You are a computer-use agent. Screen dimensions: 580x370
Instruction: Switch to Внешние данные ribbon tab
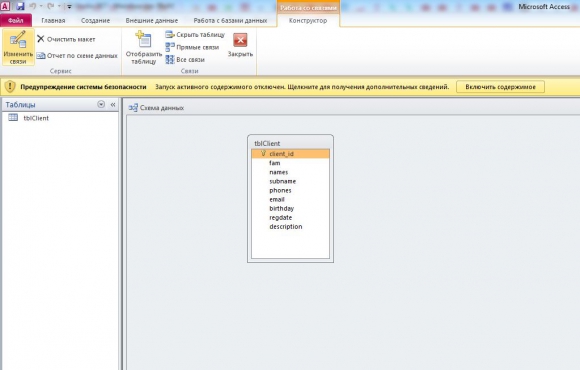152,20
